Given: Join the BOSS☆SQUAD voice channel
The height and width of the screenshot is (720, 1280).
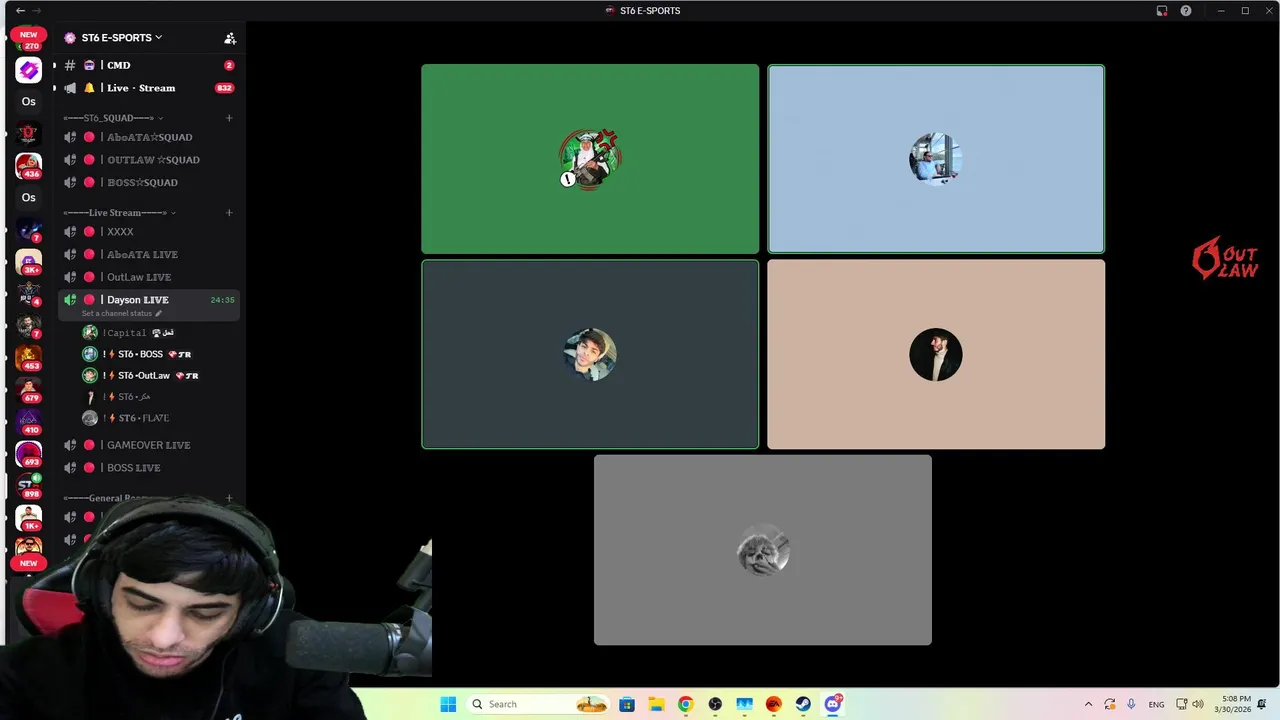Looking at the screenshot, I should [x=148, y=182].
